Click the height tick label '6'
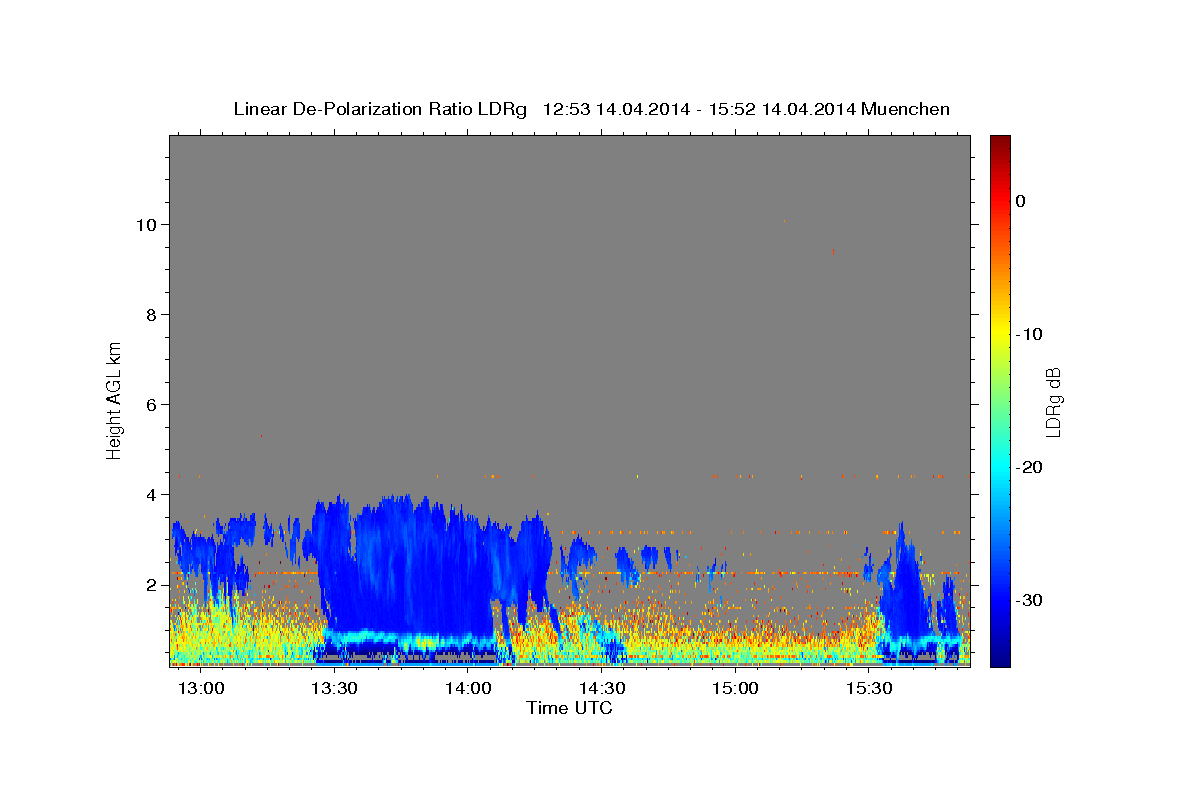Screen dimensions: 1200x800 [x=152, y=405]
